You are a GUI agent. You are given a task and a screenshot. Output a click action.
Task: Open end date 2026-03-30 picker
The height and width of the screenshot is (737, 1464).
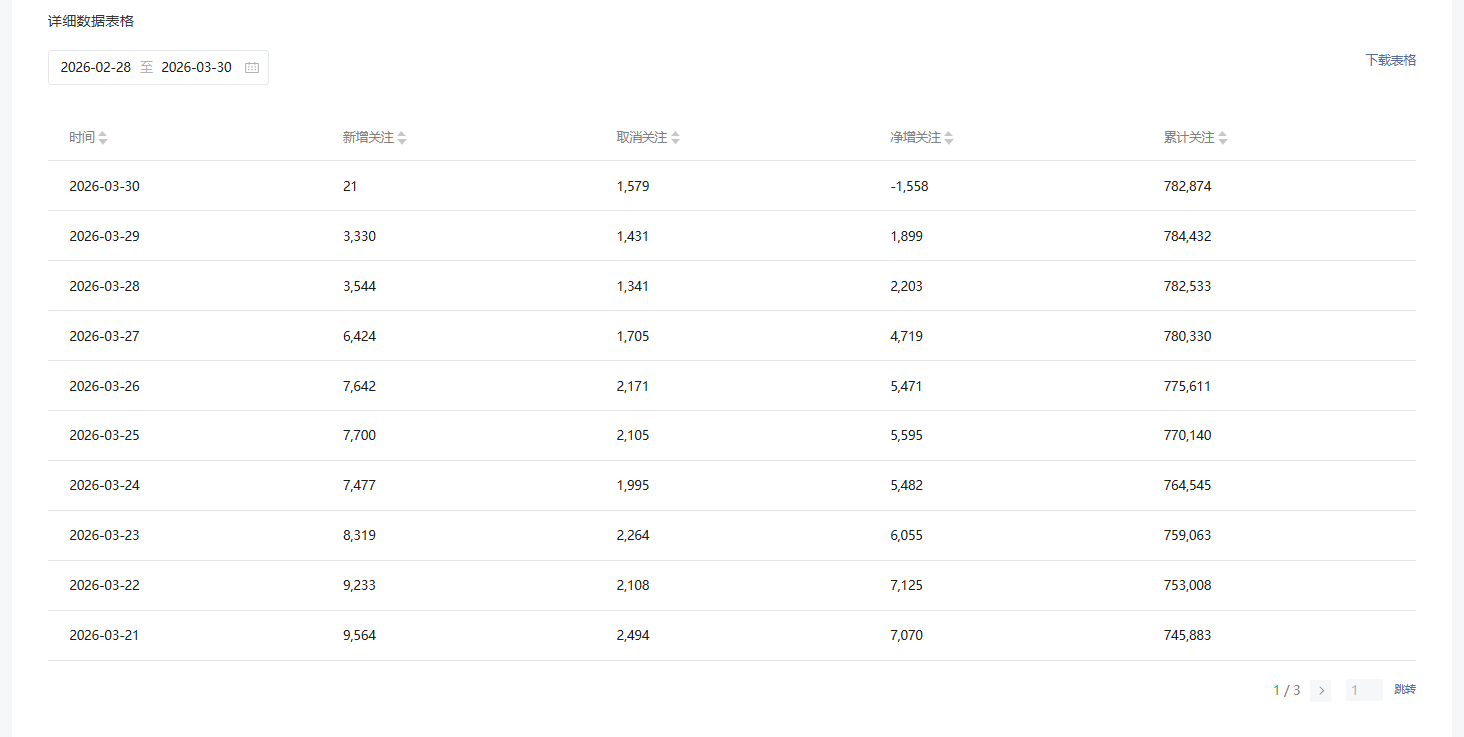196,68
